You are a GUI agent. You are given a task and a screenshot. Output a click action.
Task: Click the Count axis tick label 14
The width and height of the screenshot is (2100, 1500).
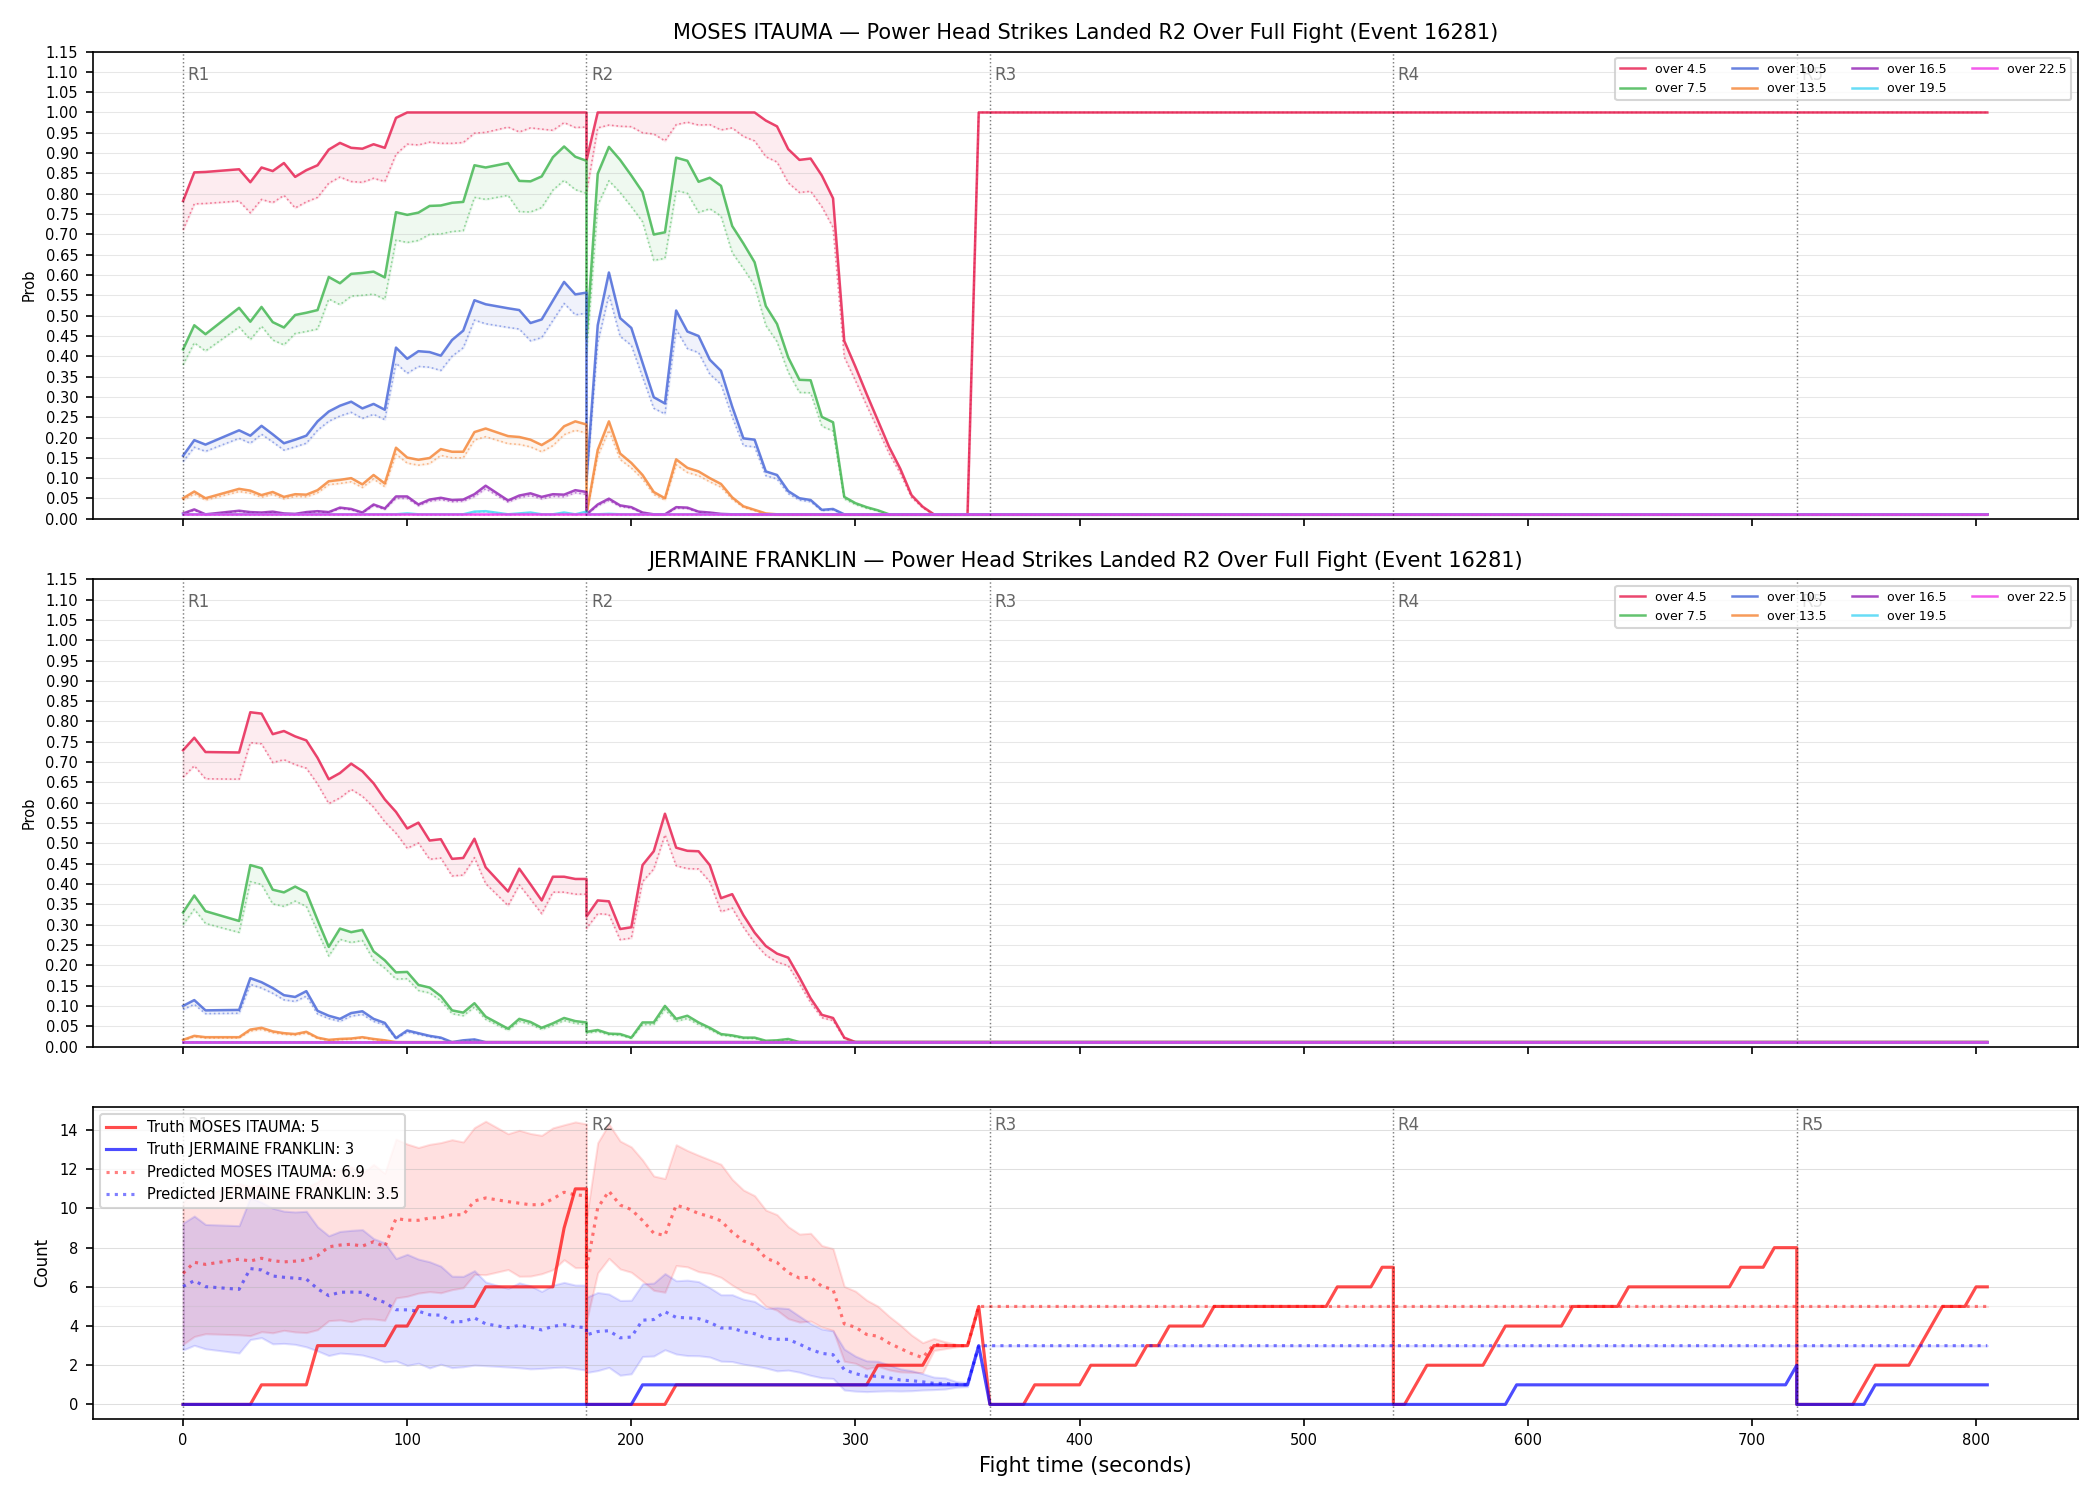click(x=68, y=1130)
